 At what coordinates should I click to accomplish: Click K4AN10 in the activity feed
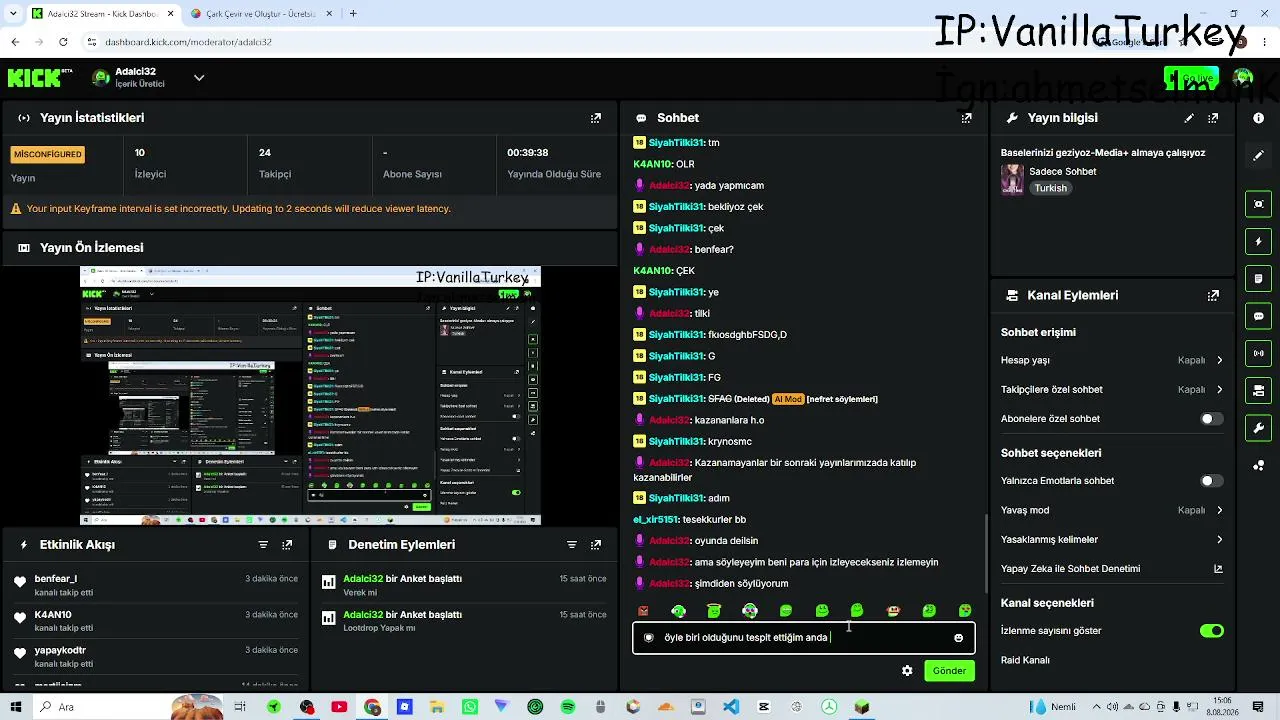pyautogui.click(x=53, y=615)
